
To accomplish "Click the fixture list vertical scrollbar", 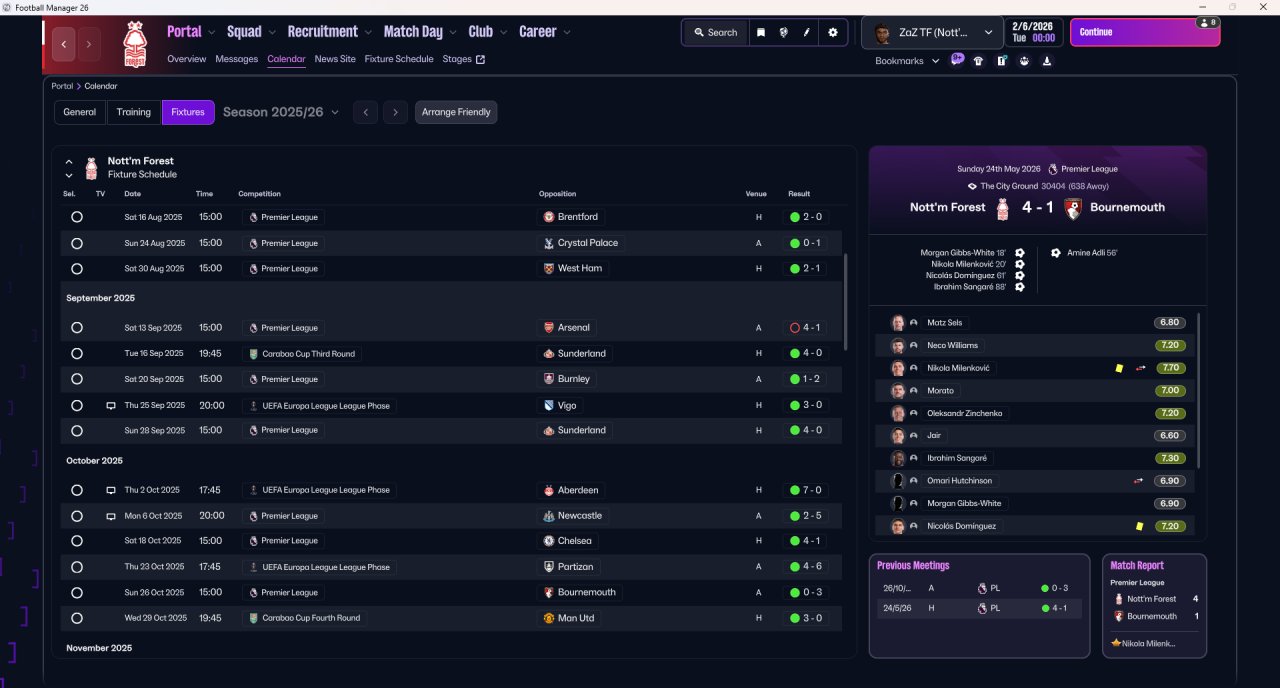I will coord(846,301).
